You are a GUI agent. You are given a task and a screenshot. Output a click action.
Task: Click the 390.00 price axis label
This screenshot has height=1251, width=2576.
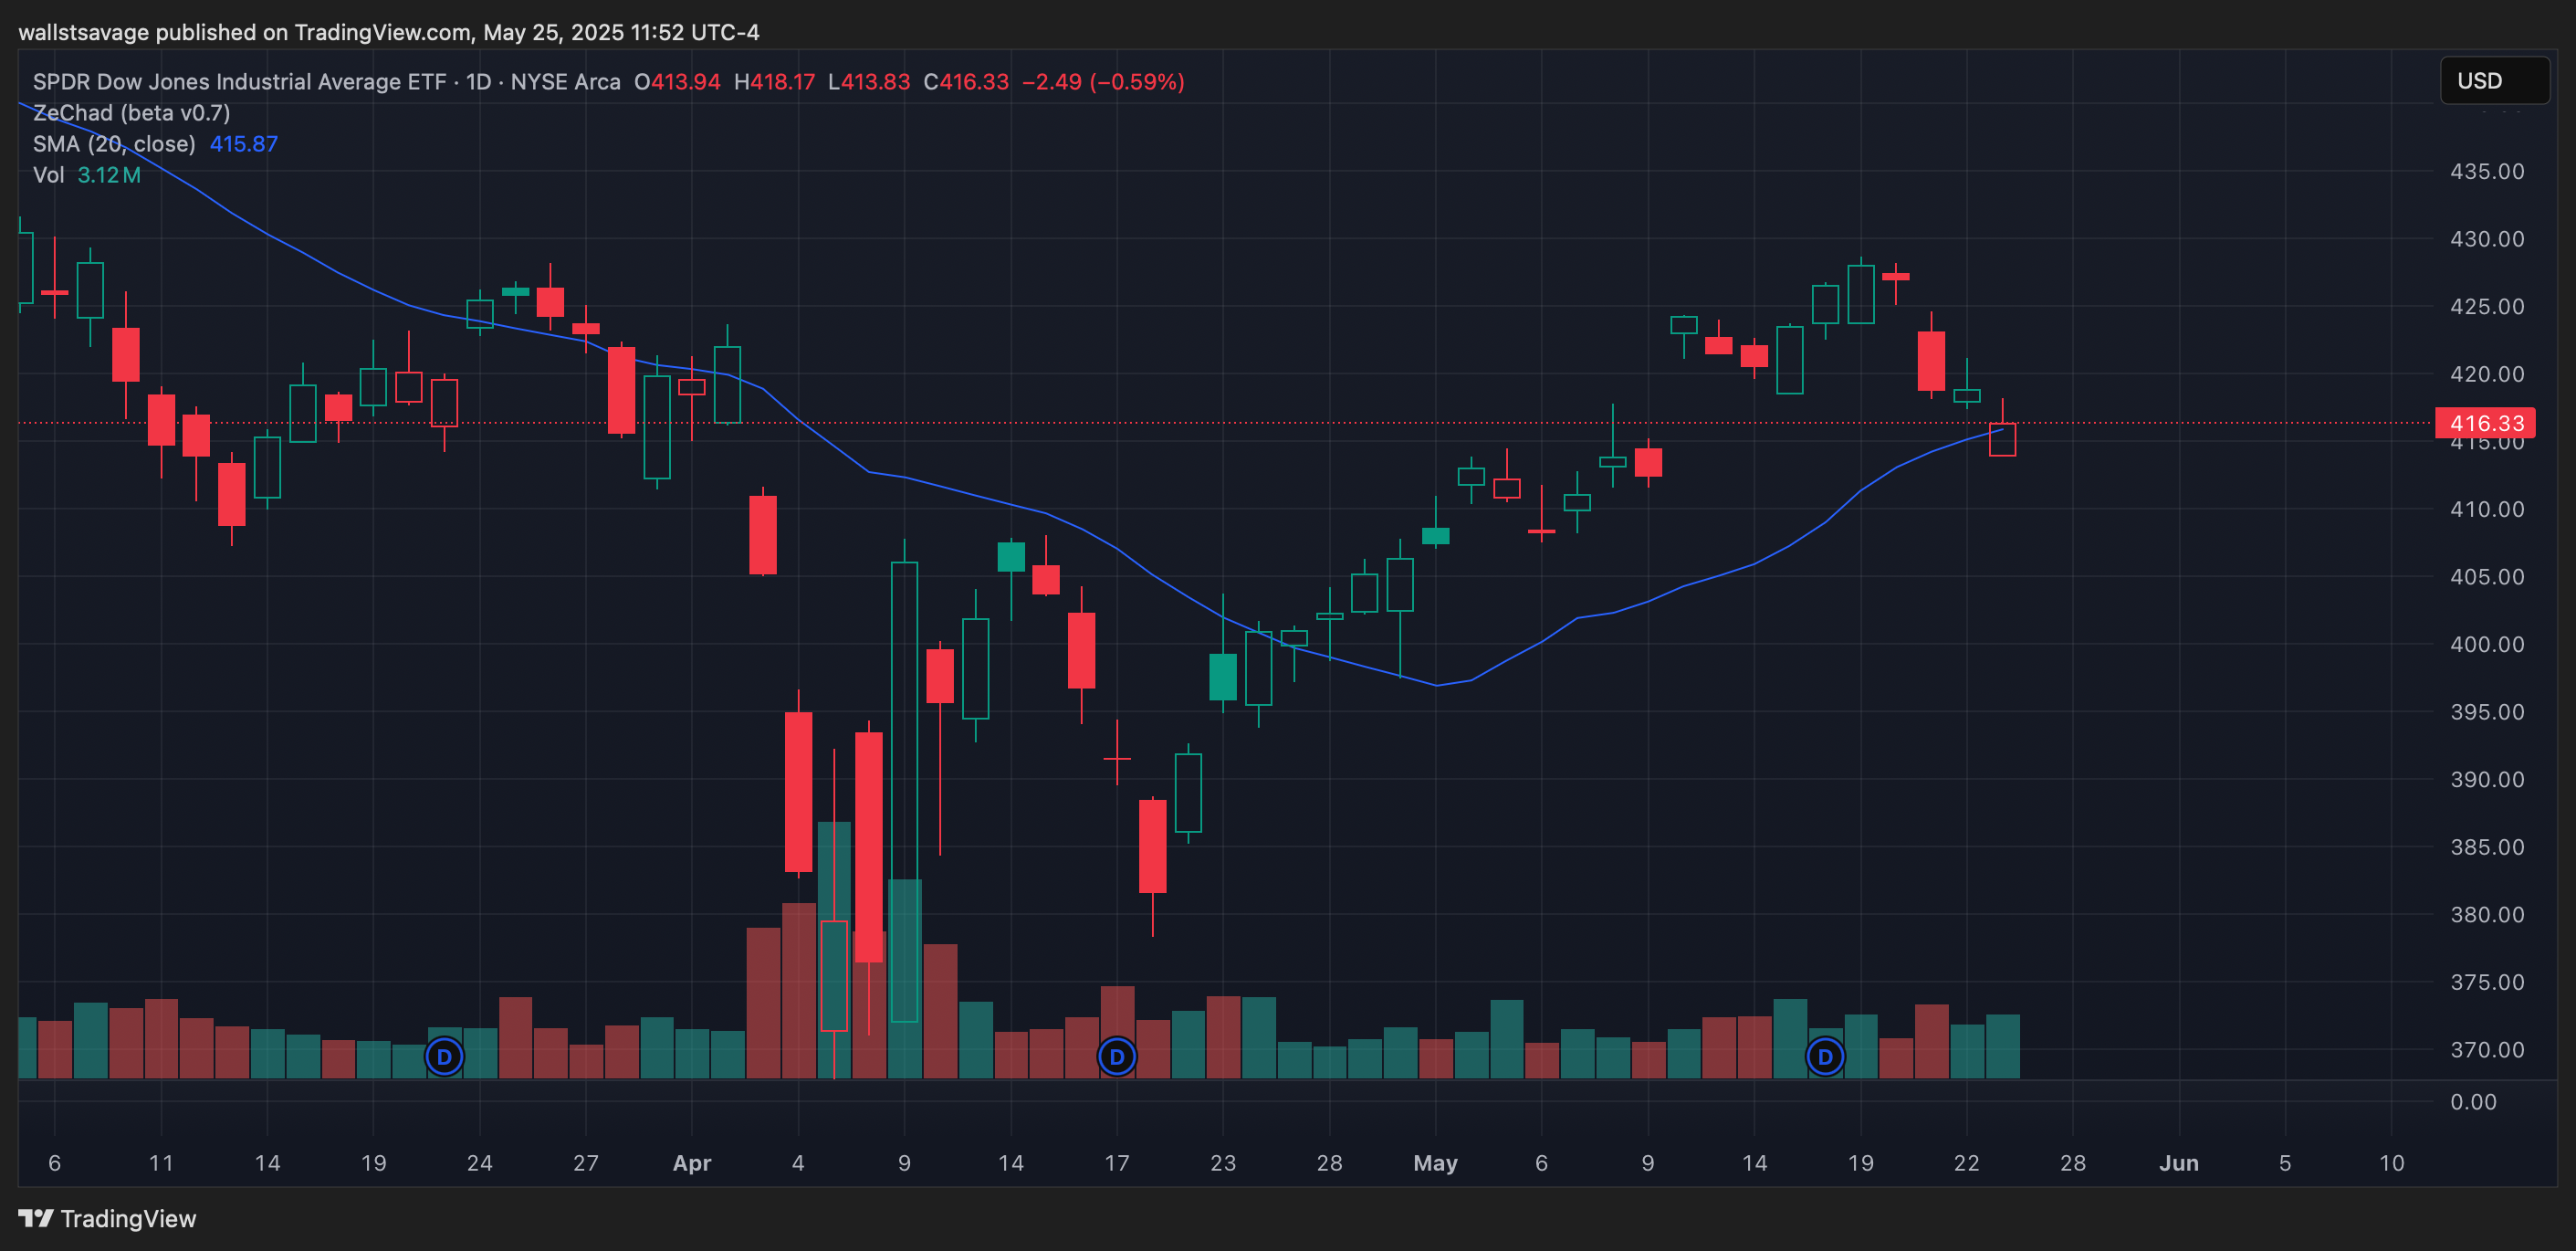2487,779
